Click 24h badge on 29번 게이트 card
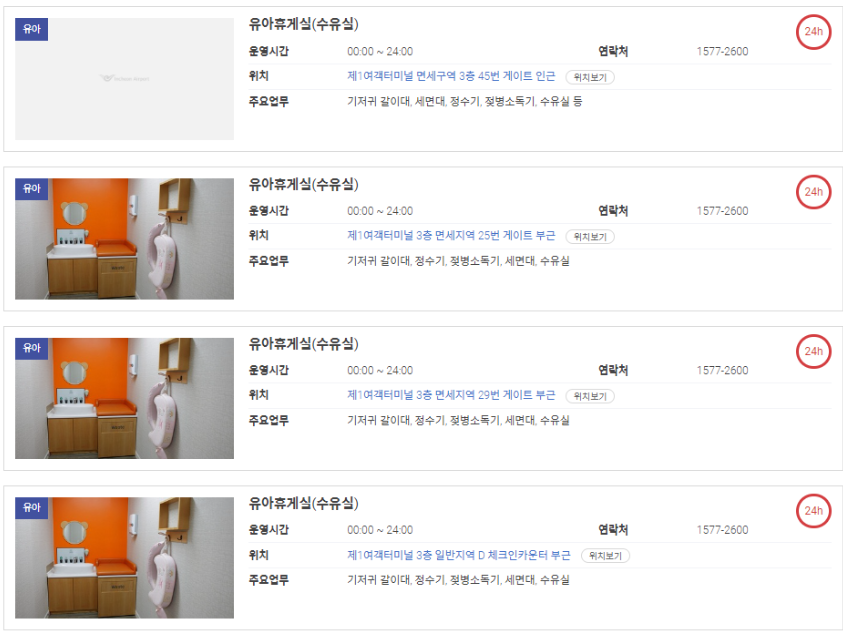Viewport: 843px width, 633px height. pos(813,351)
